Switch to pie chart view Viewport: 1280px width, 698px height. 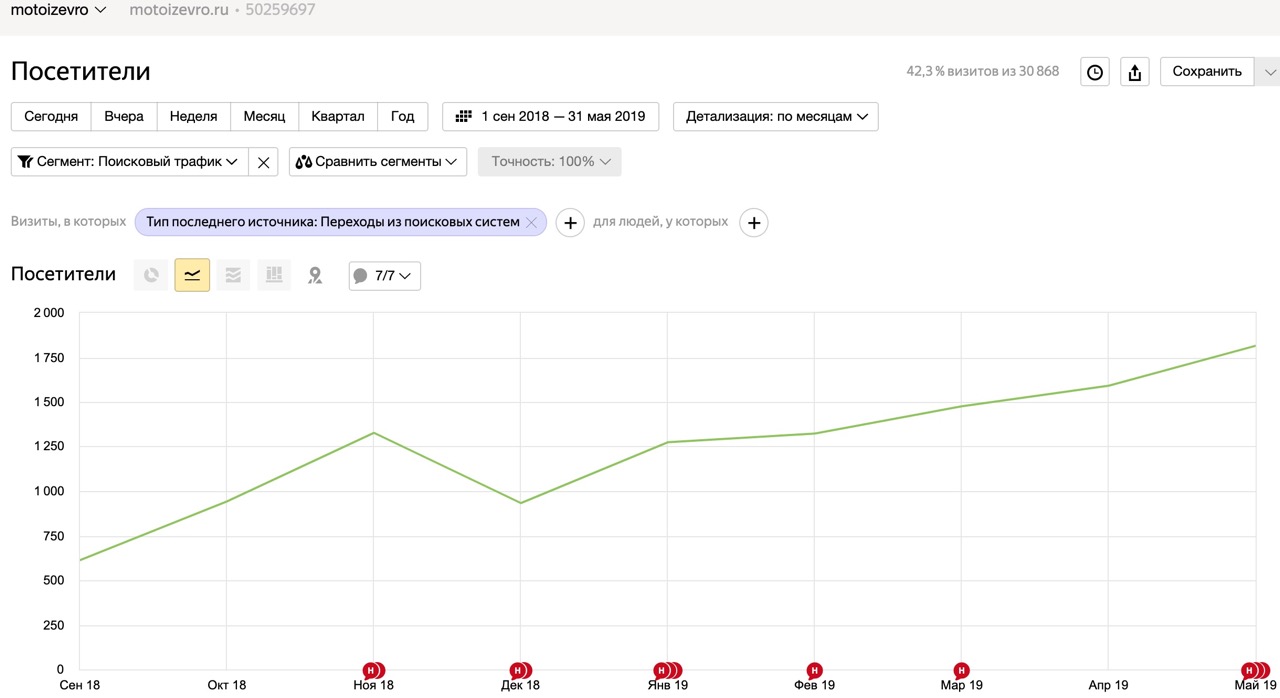pyautogui.click(x=151, y=275)
